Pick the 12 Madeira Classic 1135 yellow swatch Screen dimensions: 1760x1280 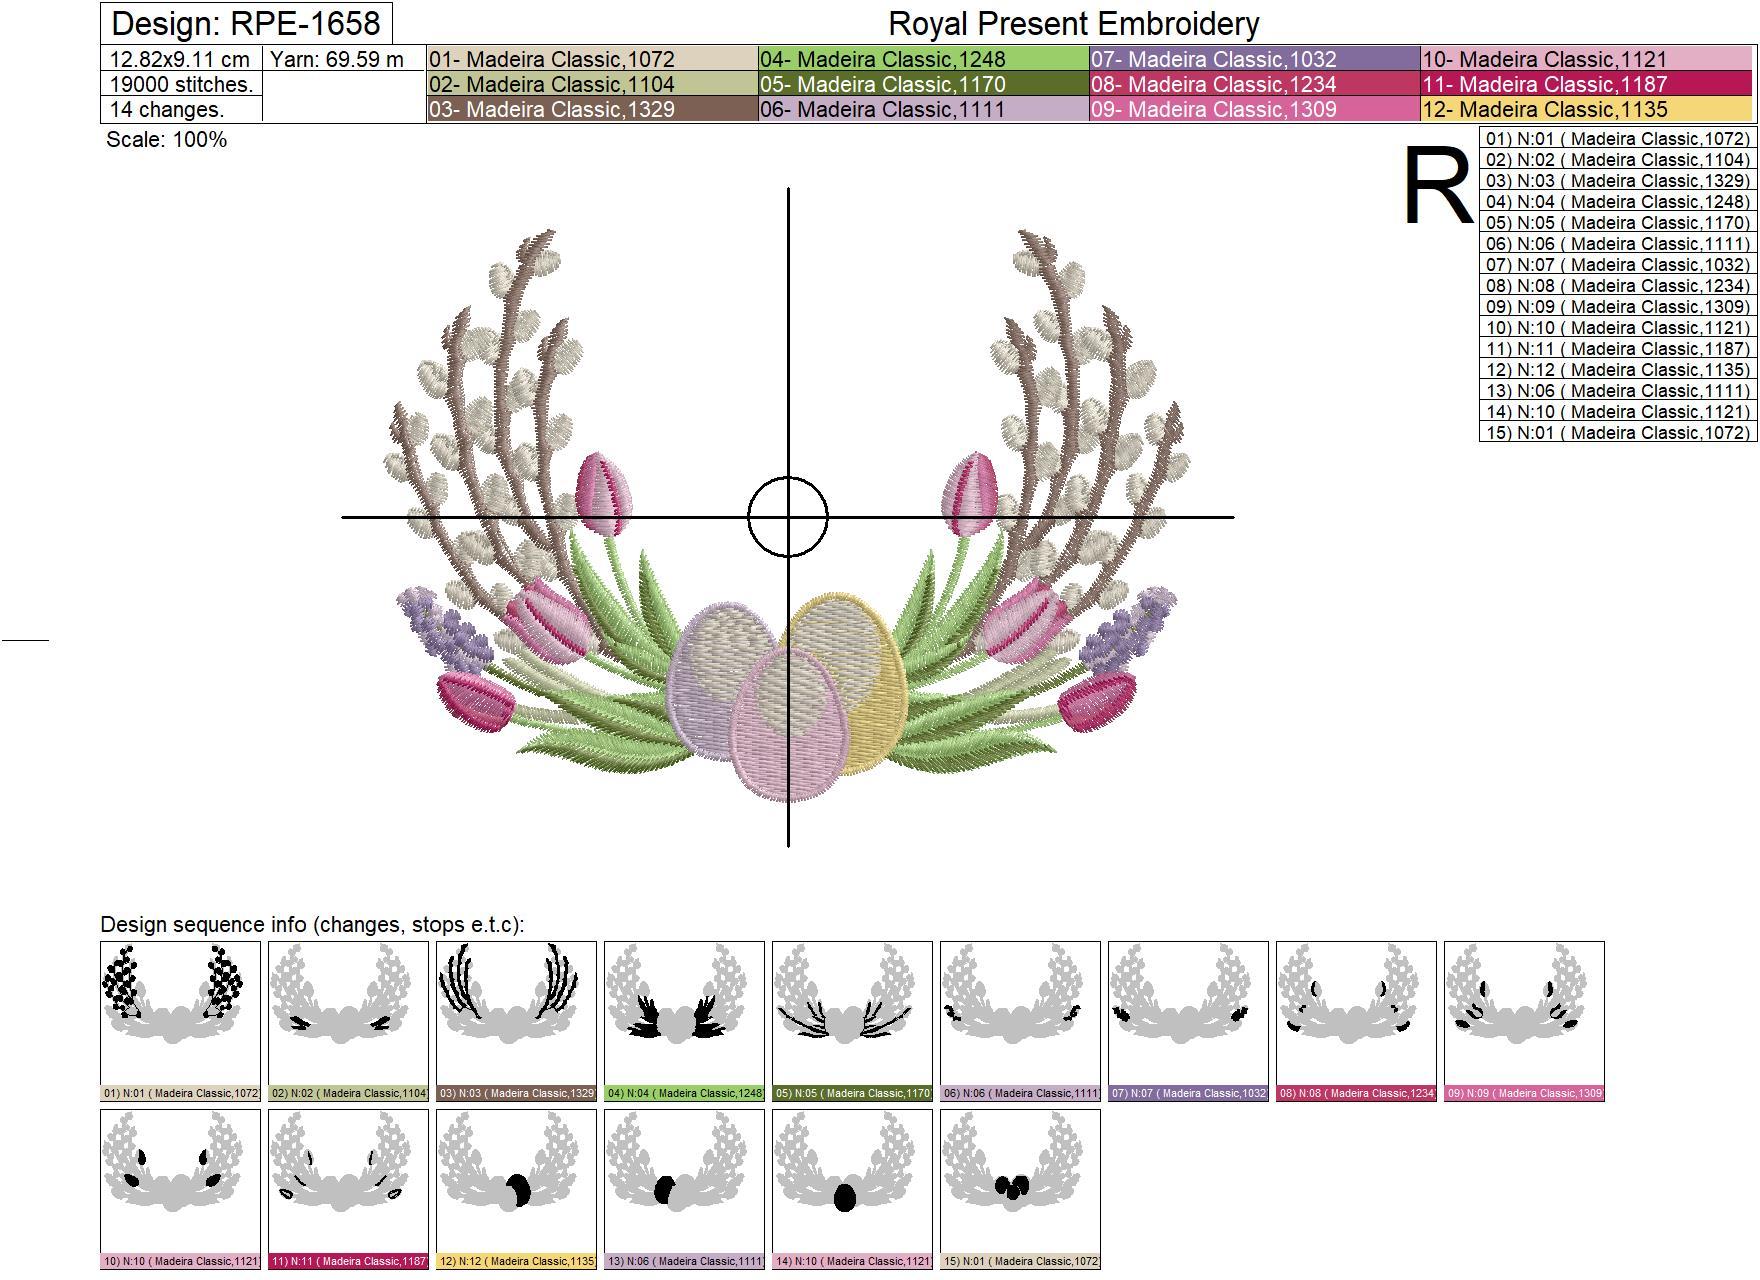coord(1587,109)
